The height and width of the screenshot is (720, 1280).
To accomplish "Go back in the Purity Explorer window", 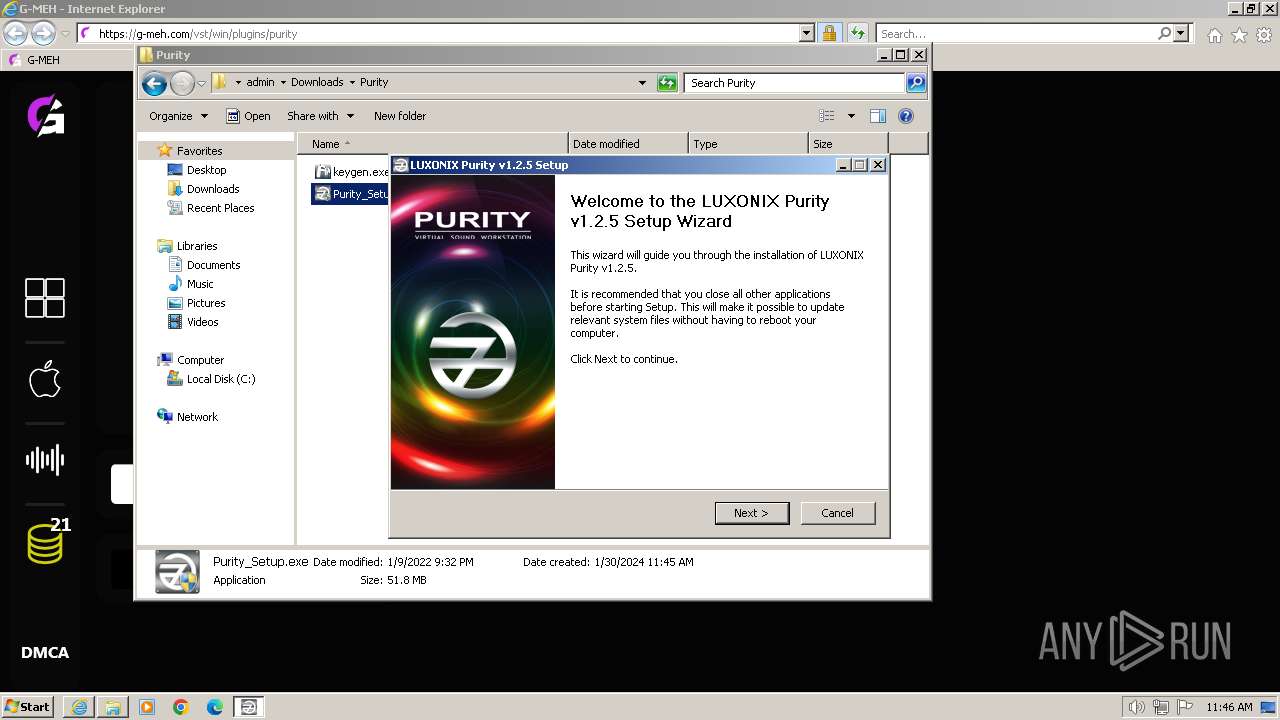I will coord(154,83).
